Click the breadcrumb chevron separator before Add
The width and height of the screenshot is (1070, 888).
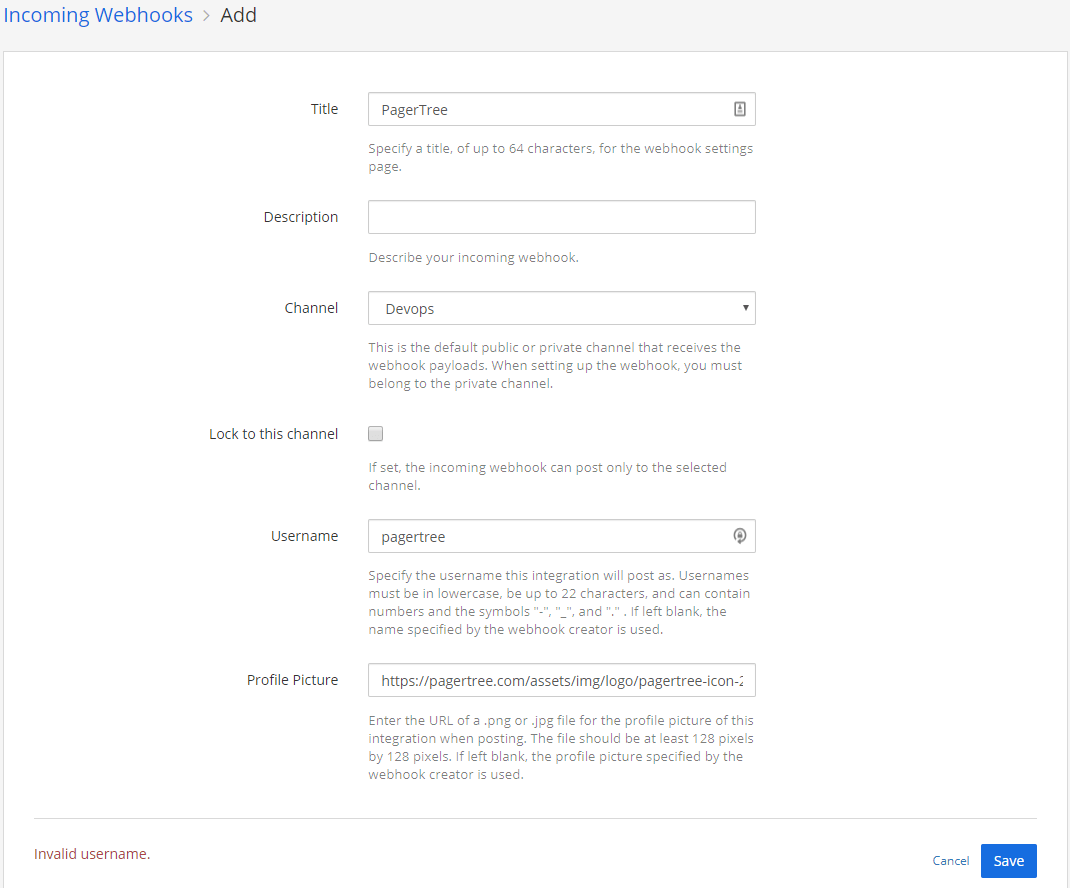click(x=207, y=16)
